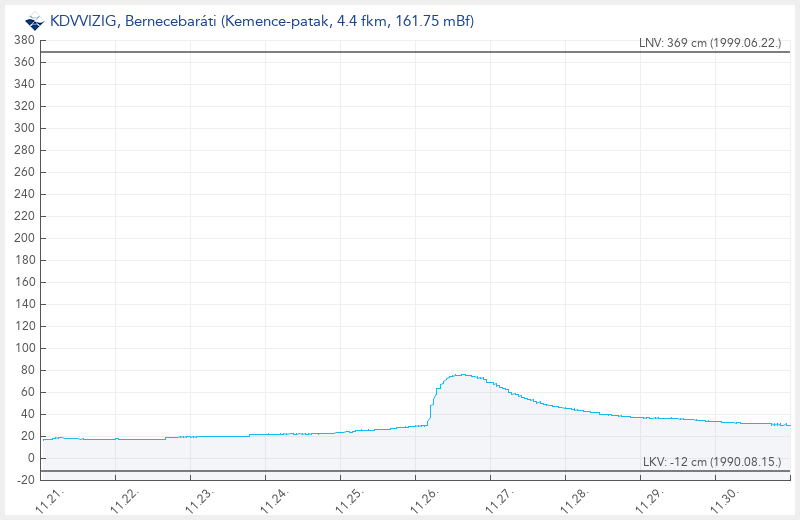Pick the 11.30. date label on x-axis

725,501
